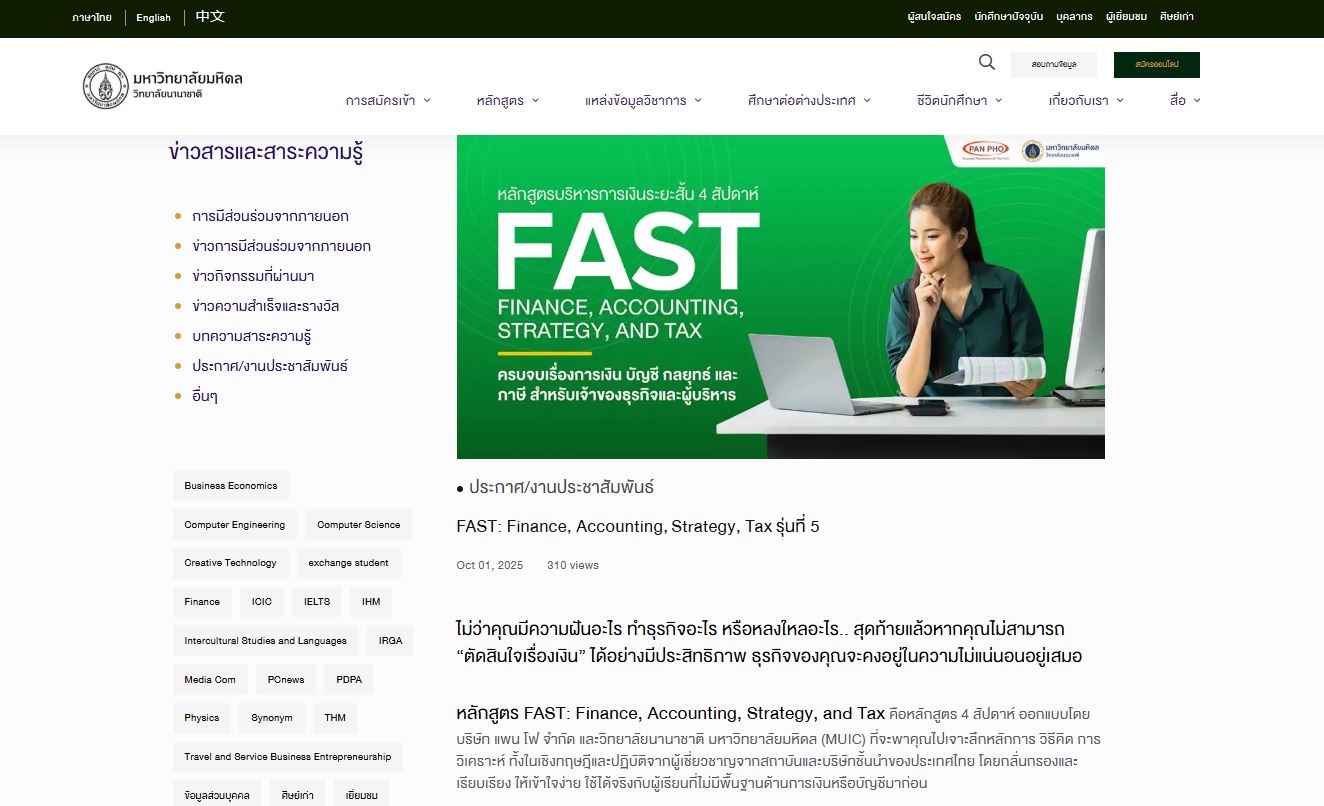Open ข่าวความสำเร็จและรางวัล category
The height and width of the screenshot is (806, 1324).
click(266, 306)
